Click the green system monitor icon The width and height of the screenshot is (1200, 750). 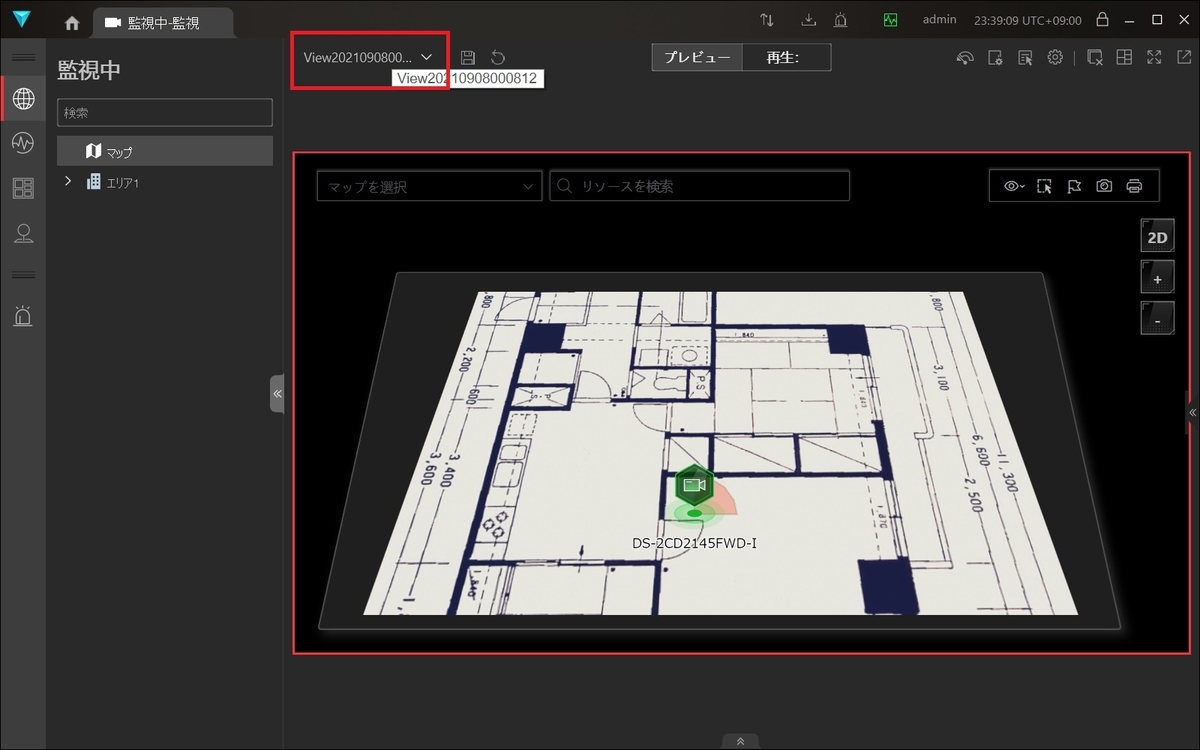(x=891, y=20)
